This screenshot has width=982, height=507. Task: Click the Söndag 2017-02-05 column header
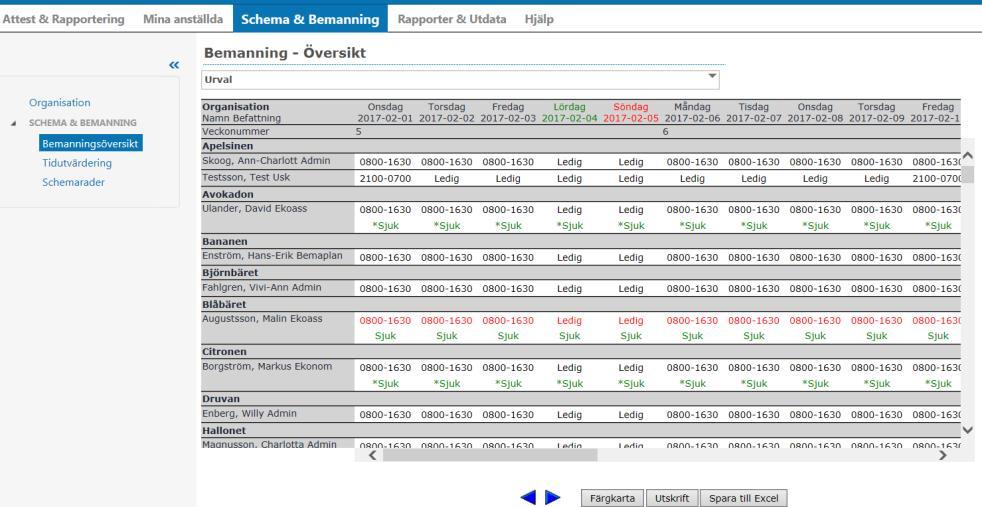tap(631, 113)
